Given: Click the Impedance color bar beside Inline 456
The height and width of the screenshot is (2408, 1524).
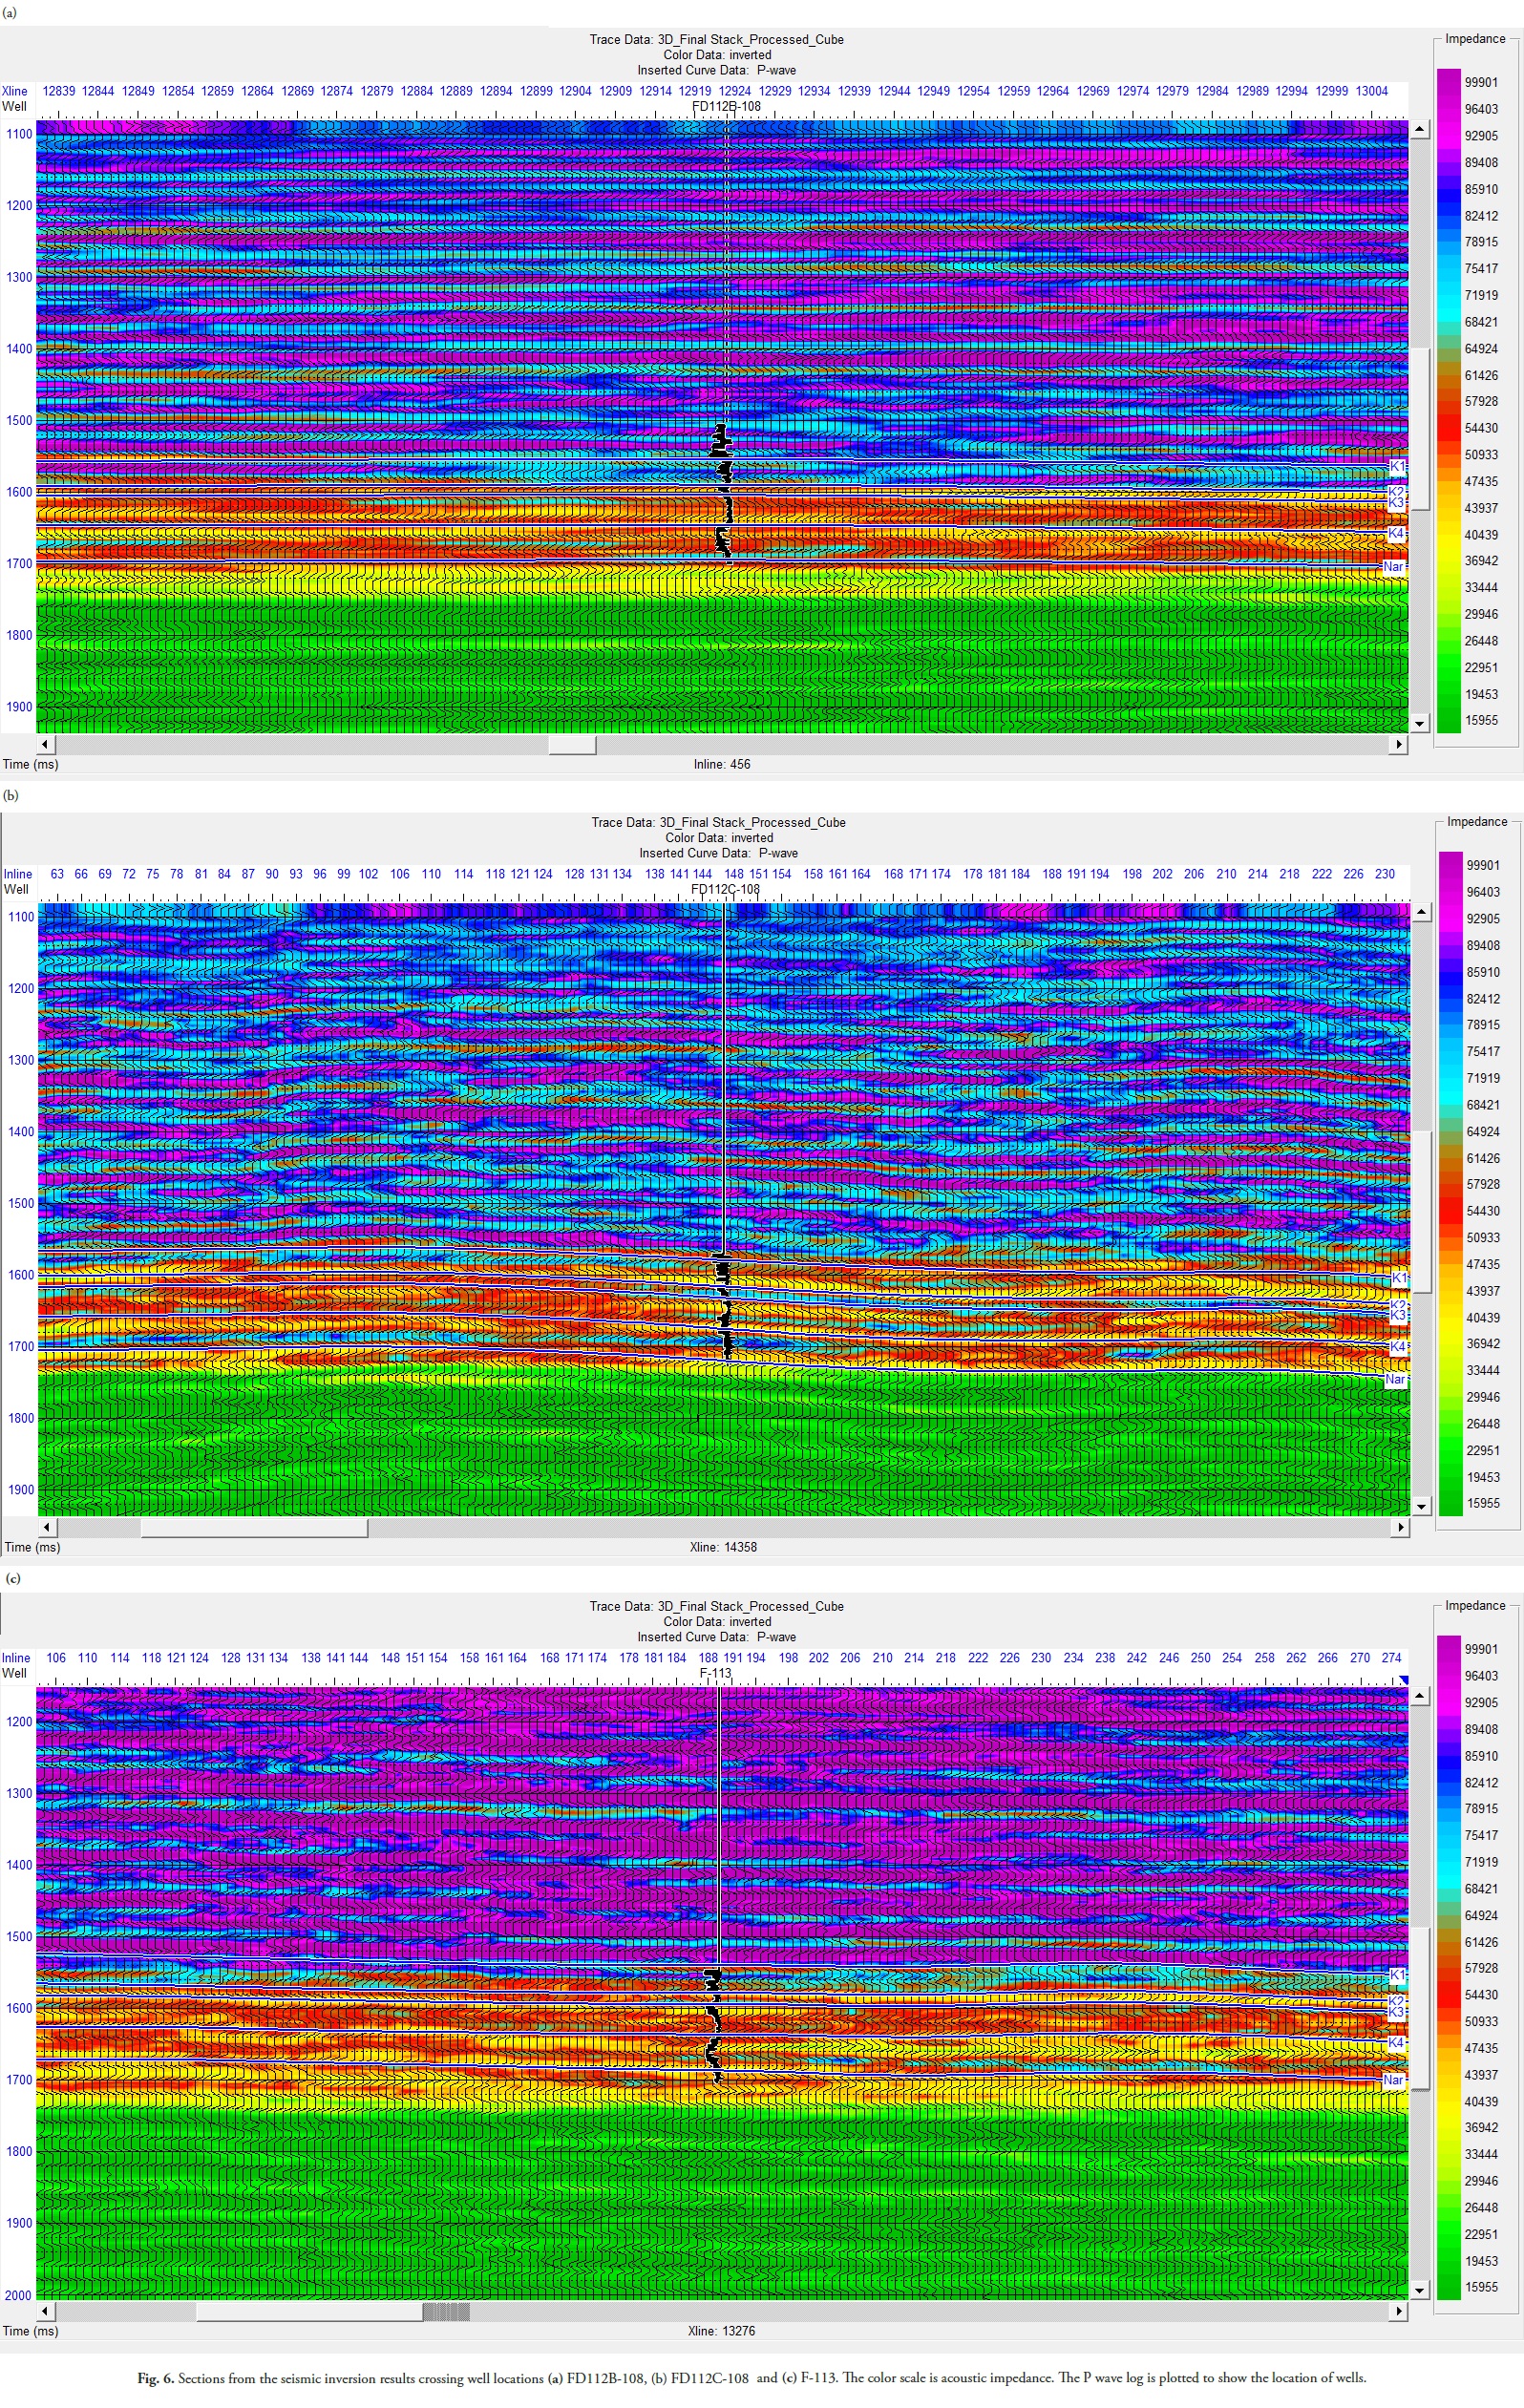Looking at the screenshot, I should tap(1448, 400).
